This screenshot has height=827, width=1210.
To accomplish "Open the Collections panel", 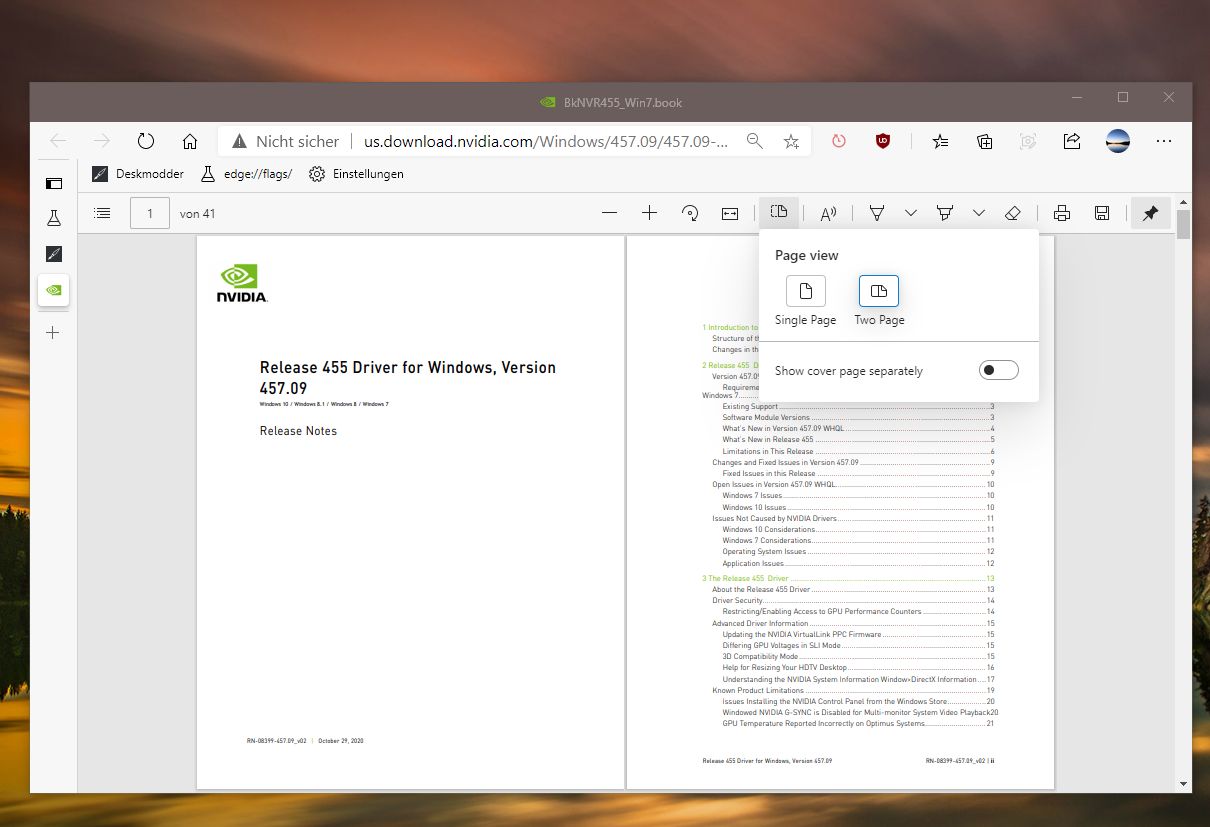I will pyautogui.click(x=984, y=142).
